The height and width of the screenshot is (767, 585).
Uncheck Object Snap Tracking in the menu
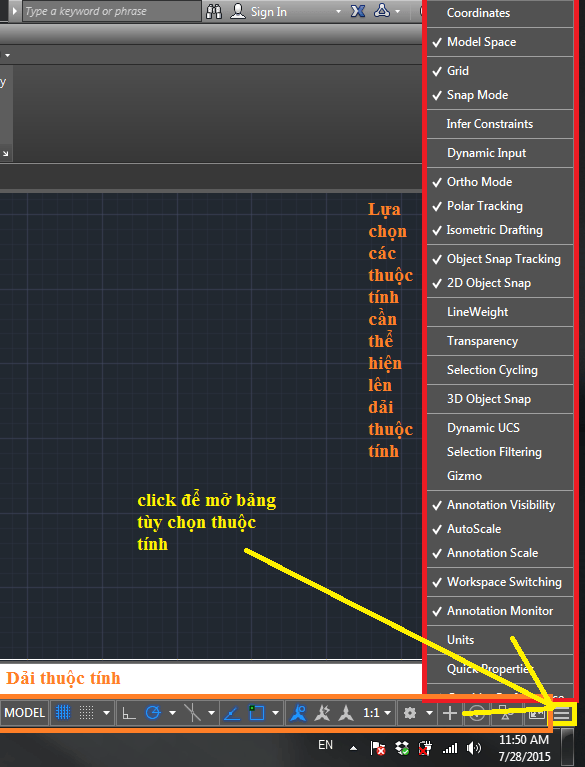tap(500, 259)
